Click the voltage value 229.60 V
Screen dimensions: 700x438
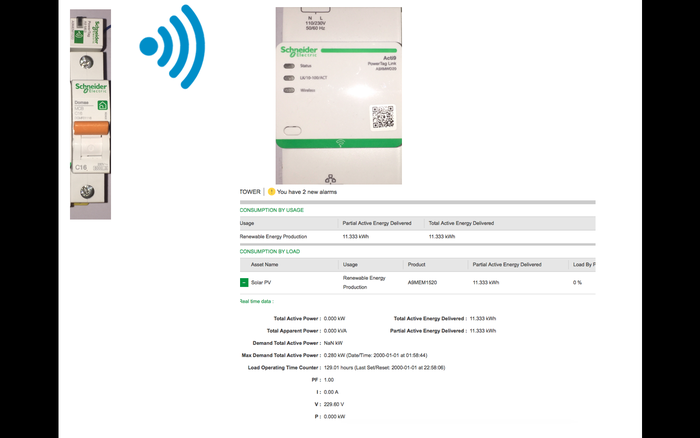coord(334,405)
